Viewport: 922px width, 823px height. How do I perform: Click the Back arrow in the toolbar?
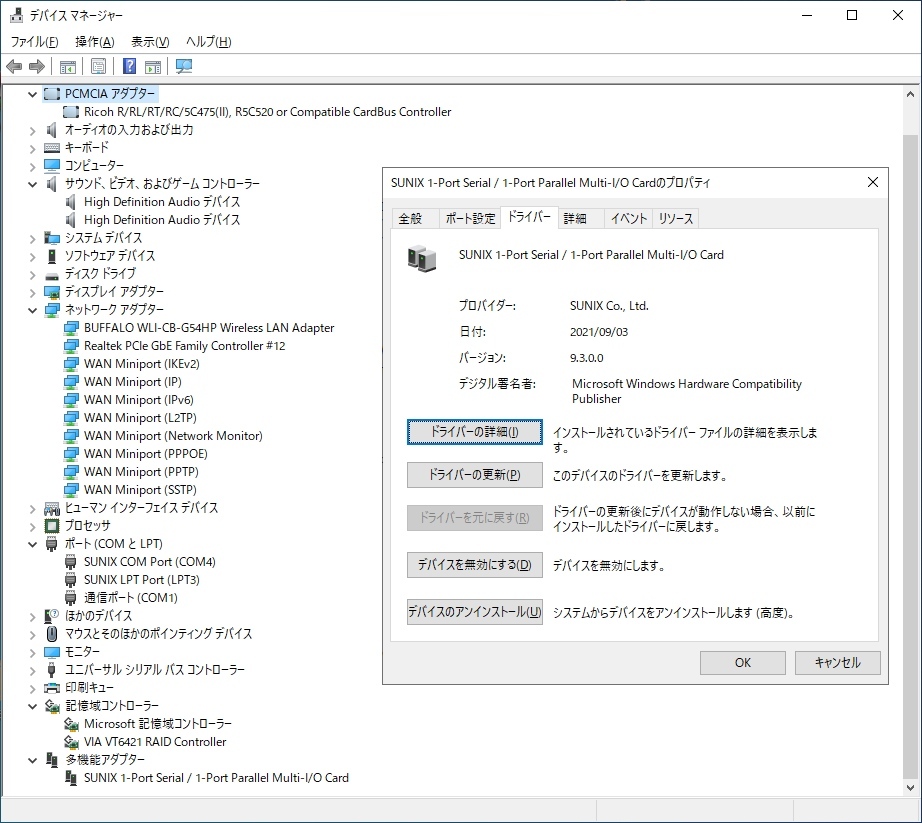pyautogui.click(x=14, y=66)
